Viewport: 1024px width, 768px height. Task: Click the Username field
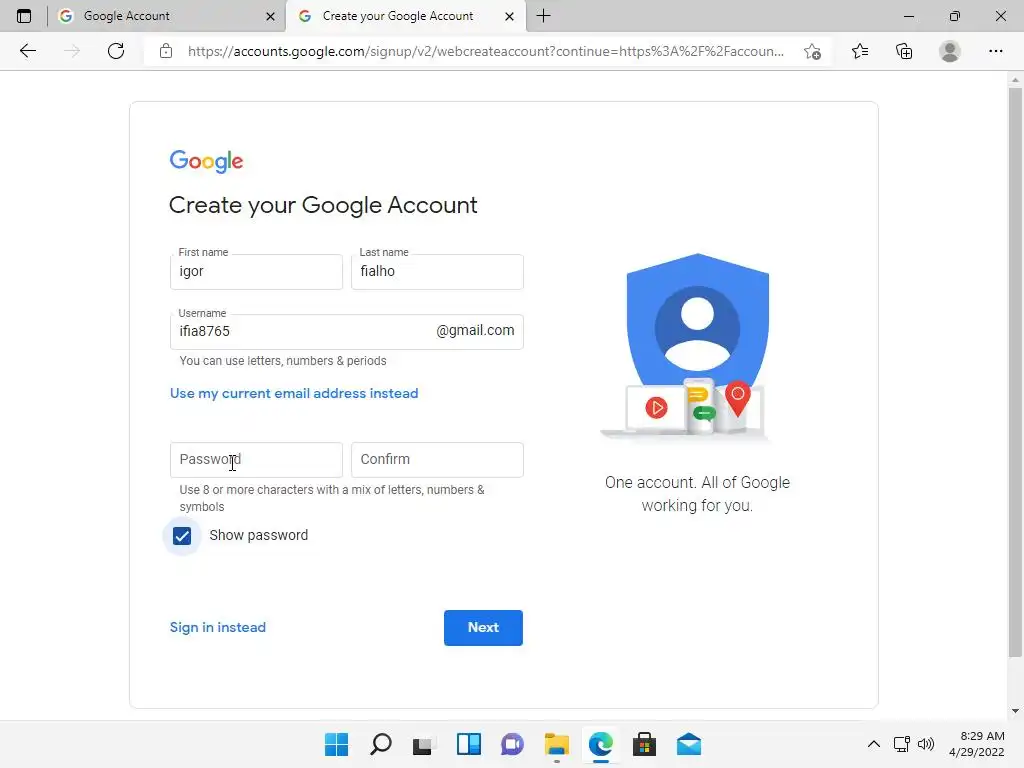[x=347, y=332]
